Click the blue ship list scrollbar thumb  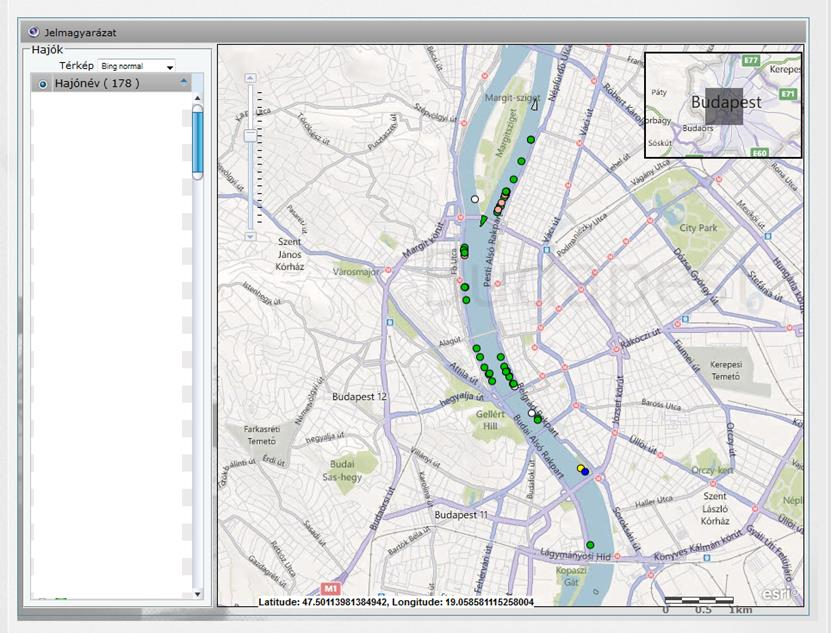point(198,142)
